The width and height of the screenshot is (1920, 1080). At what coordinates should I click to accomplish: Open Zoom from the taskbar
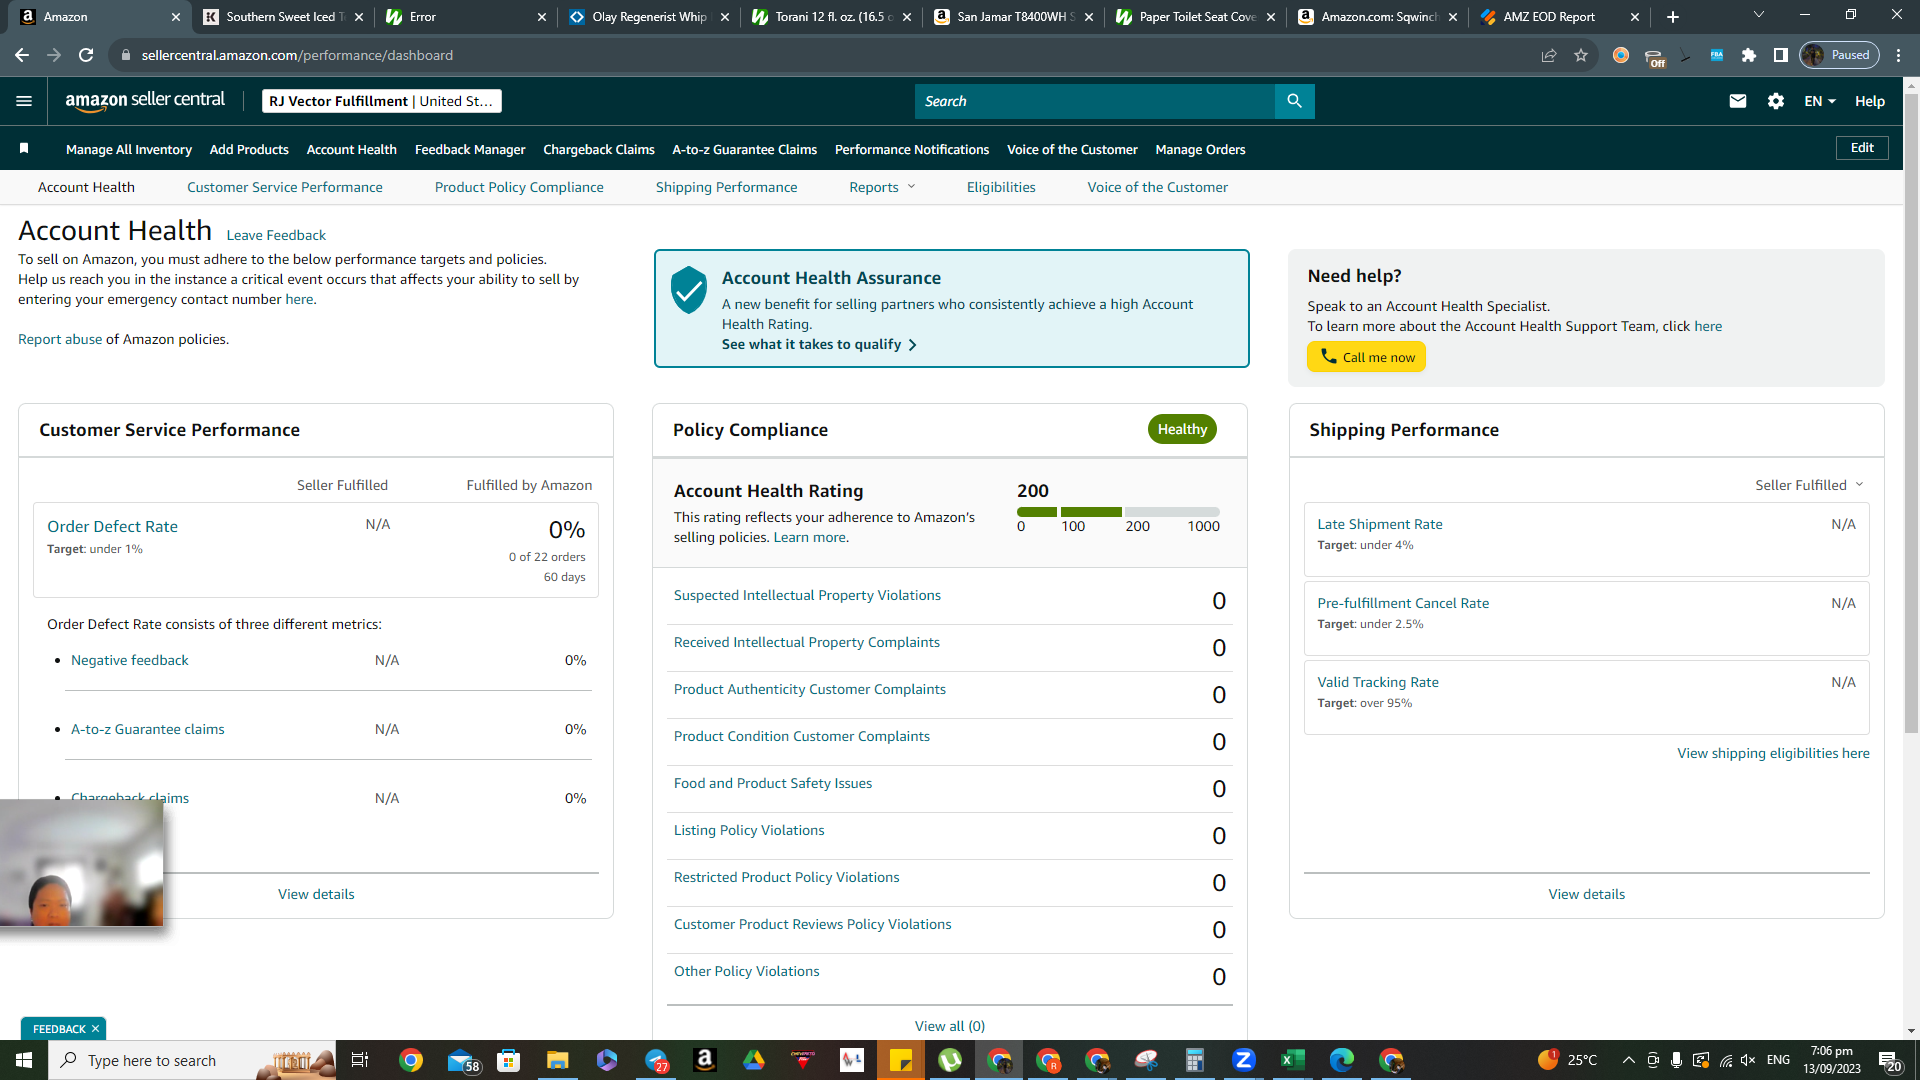[x=1244, y=1060]
